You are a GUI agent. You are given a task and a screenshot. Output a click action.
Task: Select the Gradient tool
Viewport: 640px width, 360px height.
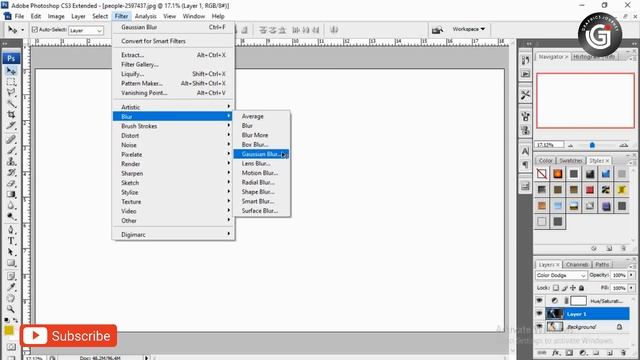[11, 195]
